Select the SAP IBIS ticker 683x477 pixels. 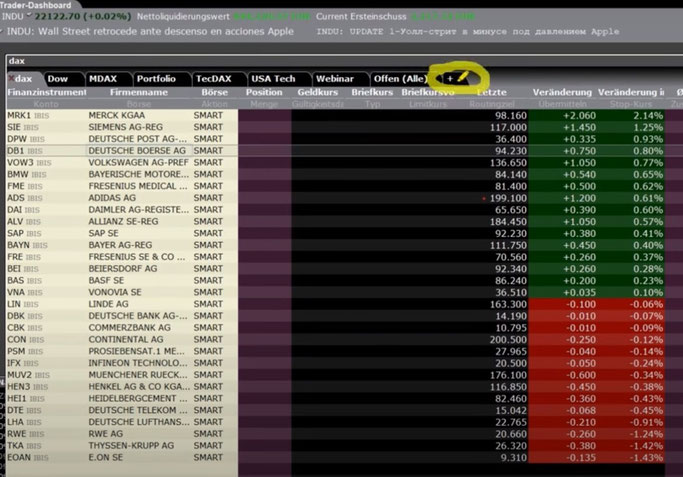pyautogui.click(x=24, y=233)
